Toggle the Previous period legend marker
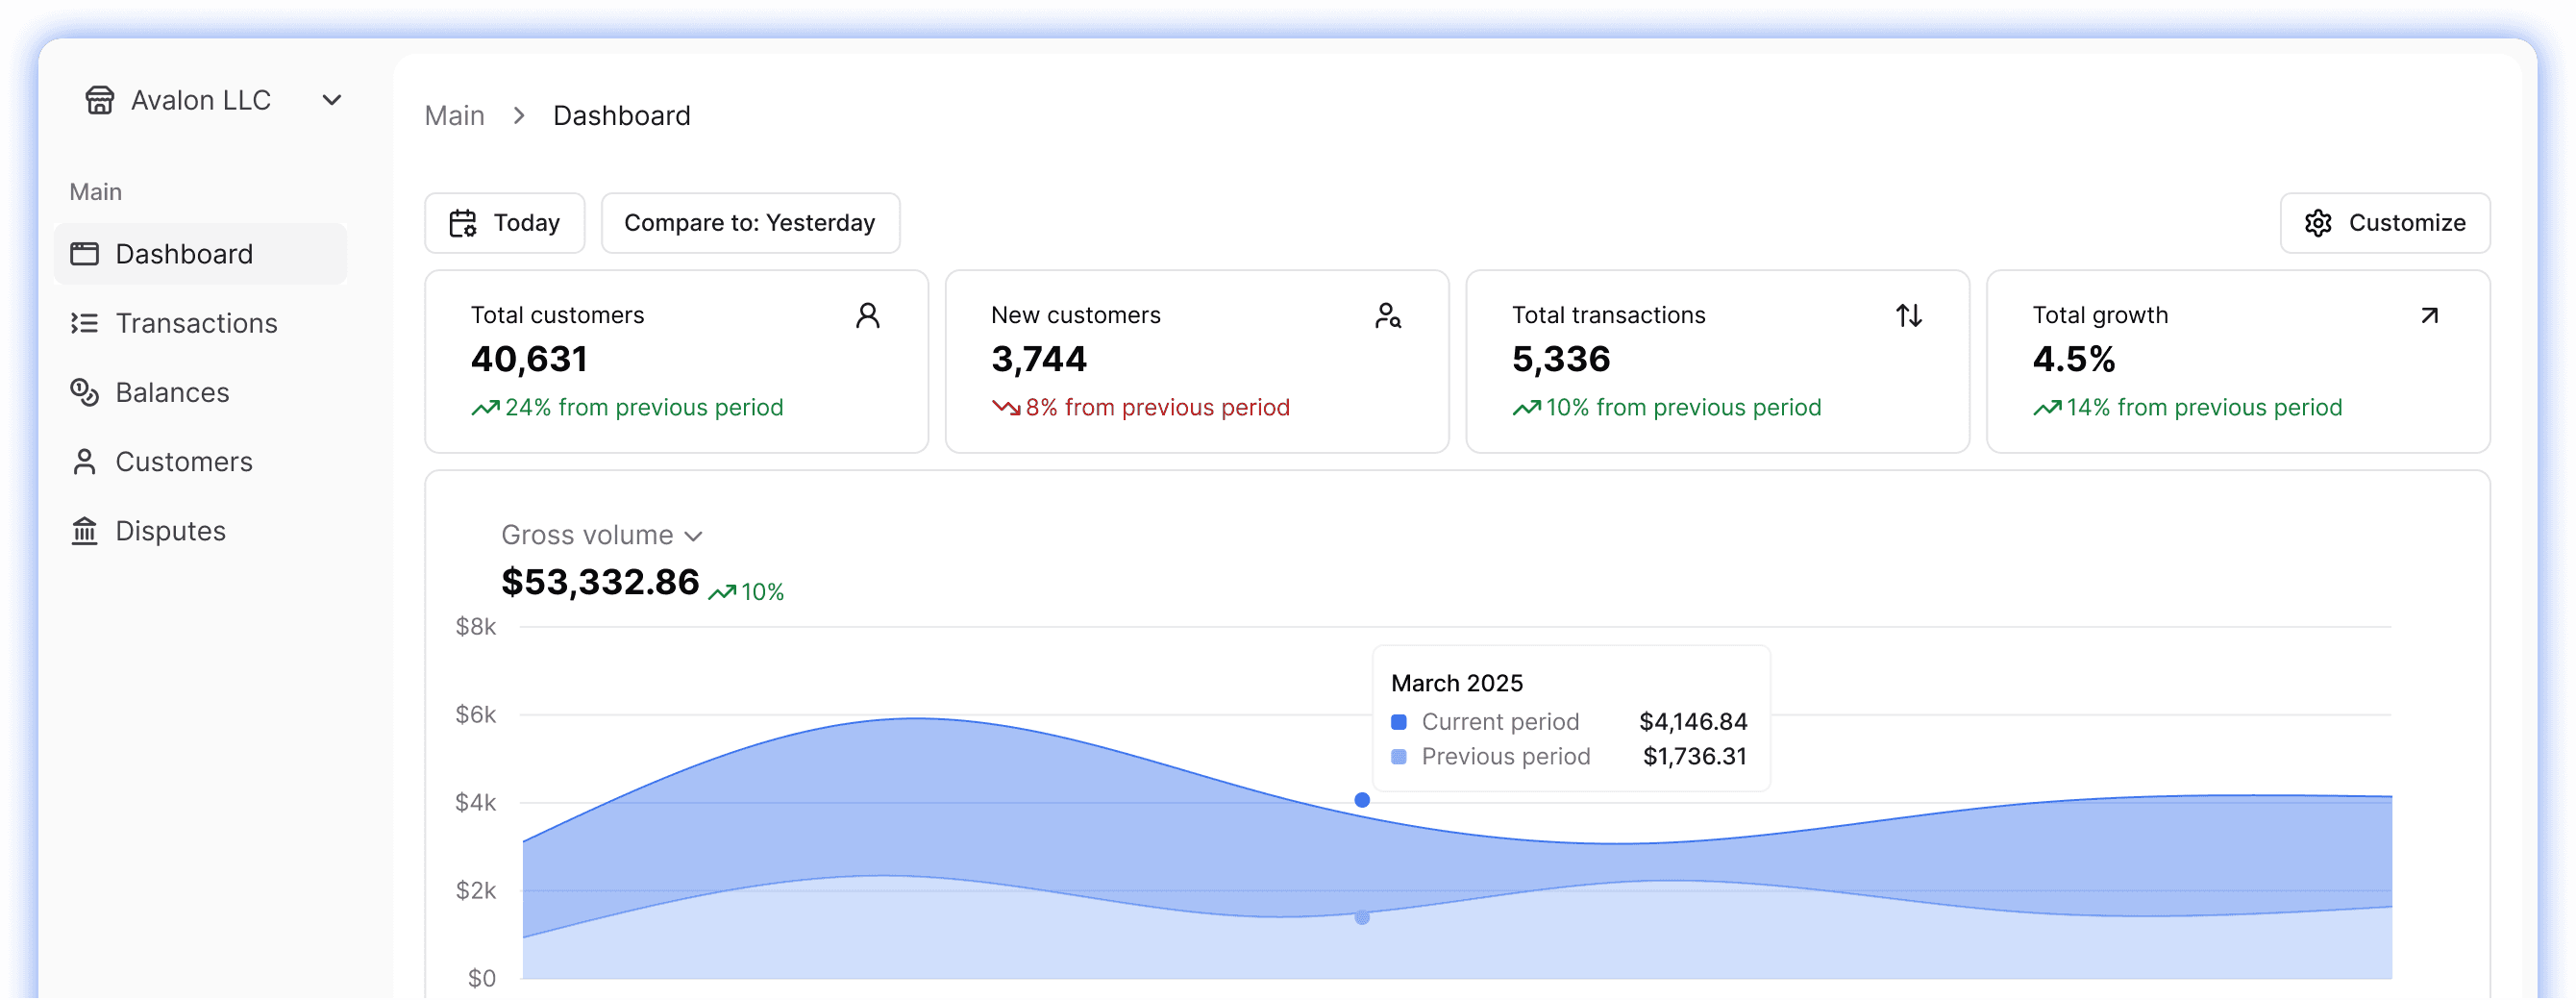This screenshot has height=1000, width=2576. pyautogui.click(x=1399, y=757)
